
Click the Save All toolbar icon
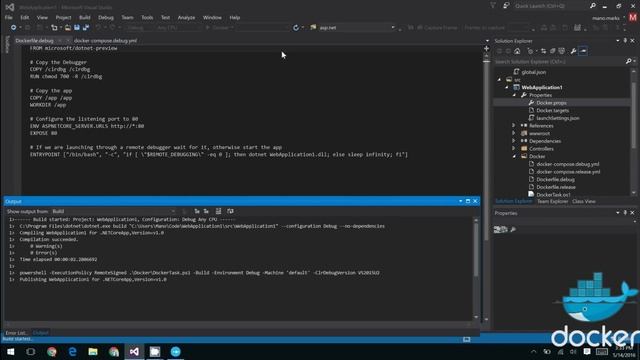point(86,27)
